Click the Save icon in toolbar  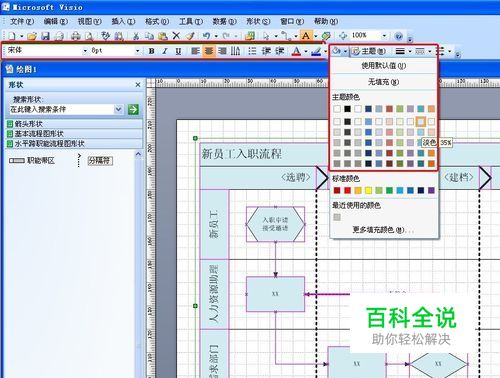pos(45,36)
